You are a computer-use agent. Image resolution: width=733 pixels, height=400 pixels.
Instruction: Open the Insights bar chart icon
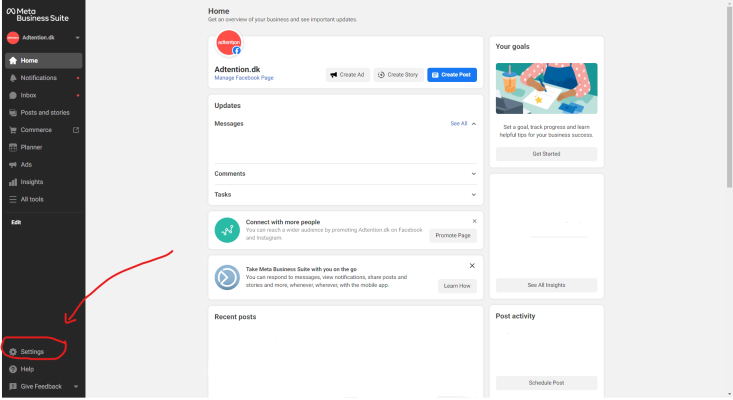pos(12,182)
